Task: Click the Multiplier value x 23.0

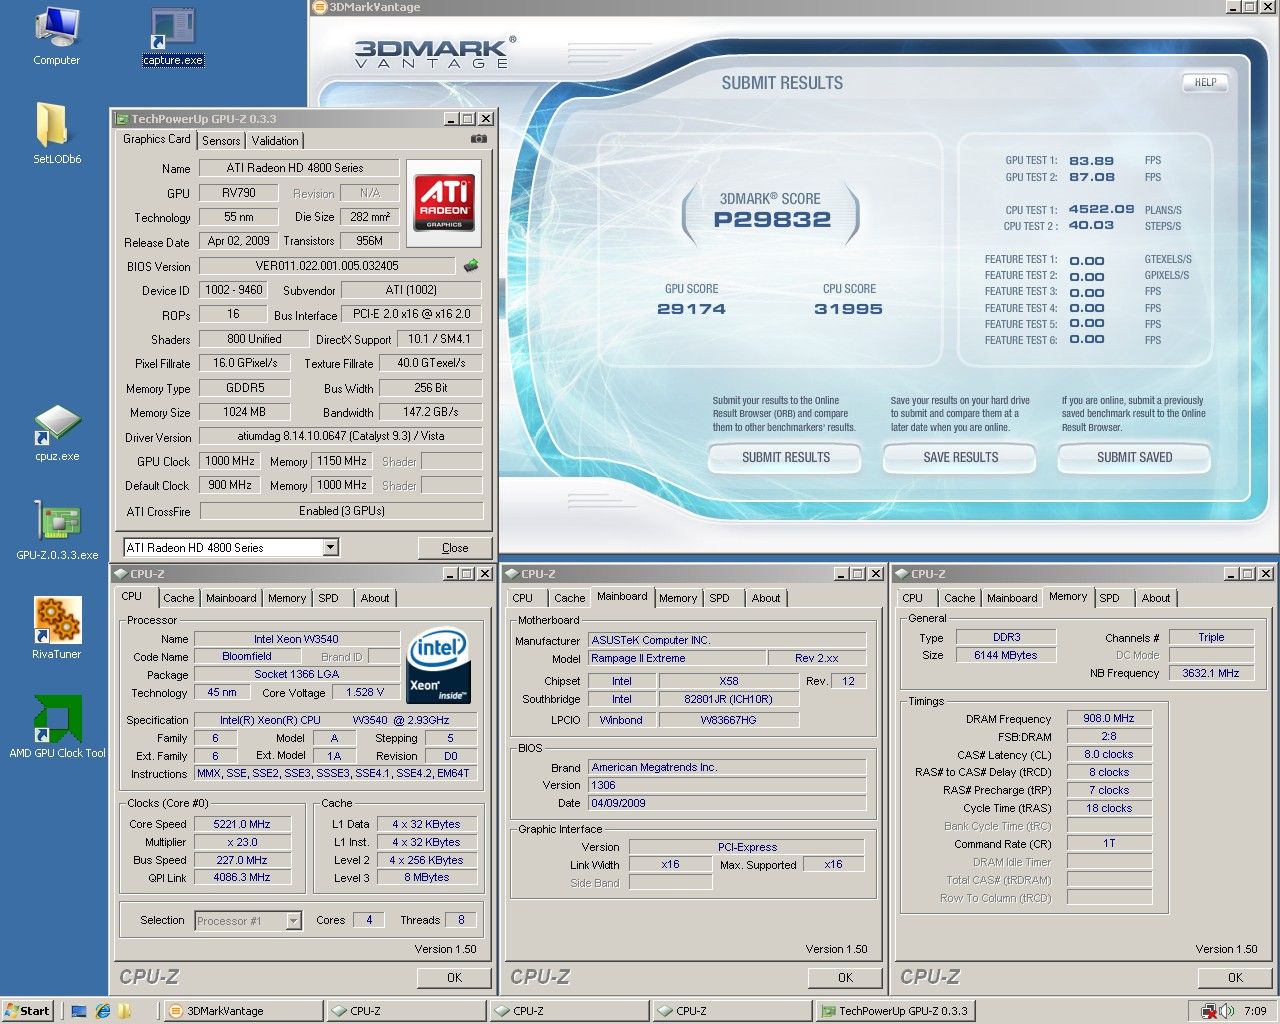Action: [x=242, y=842]
